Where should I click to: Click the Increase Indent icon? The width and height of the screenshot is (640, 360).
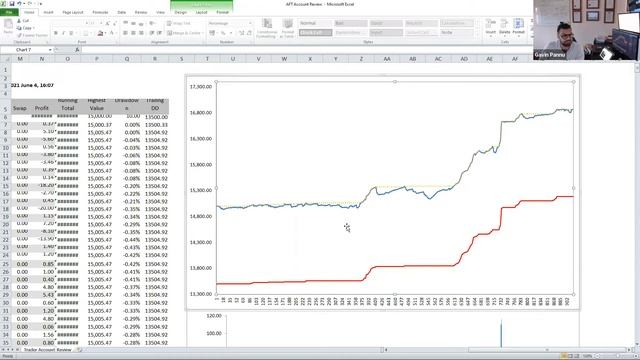pyautogui.click(x=159, y=33)
